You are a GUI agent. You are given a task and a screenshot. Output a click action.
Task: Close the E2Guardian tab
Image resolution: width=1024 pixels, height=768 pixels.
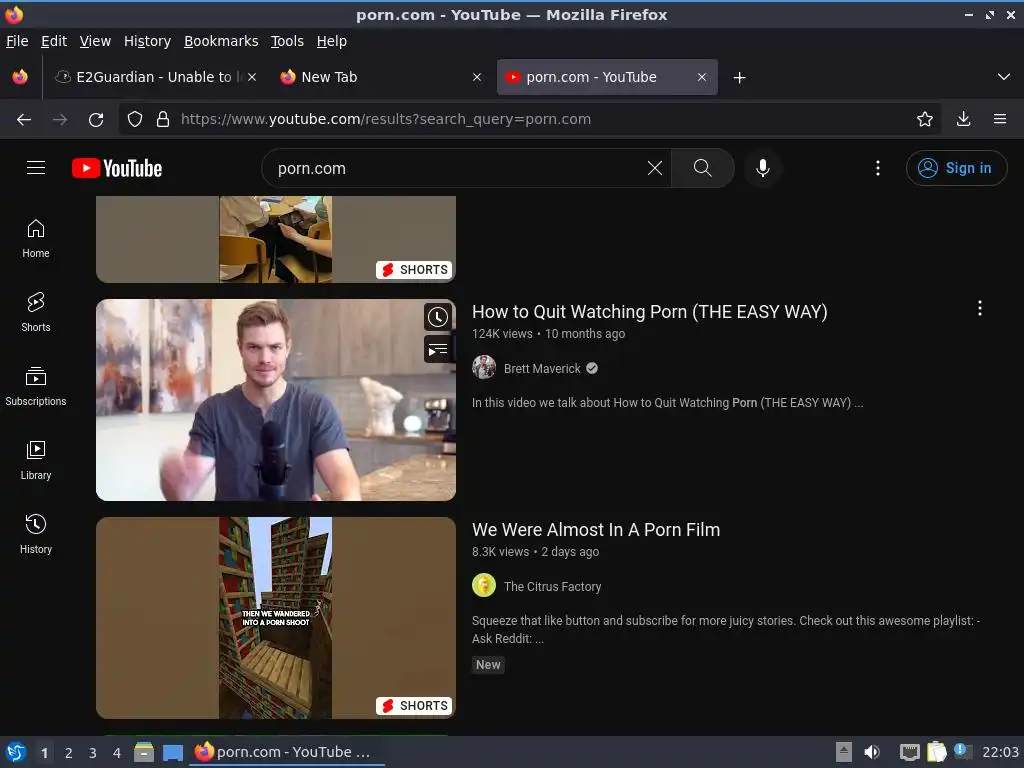coord(252,77)
